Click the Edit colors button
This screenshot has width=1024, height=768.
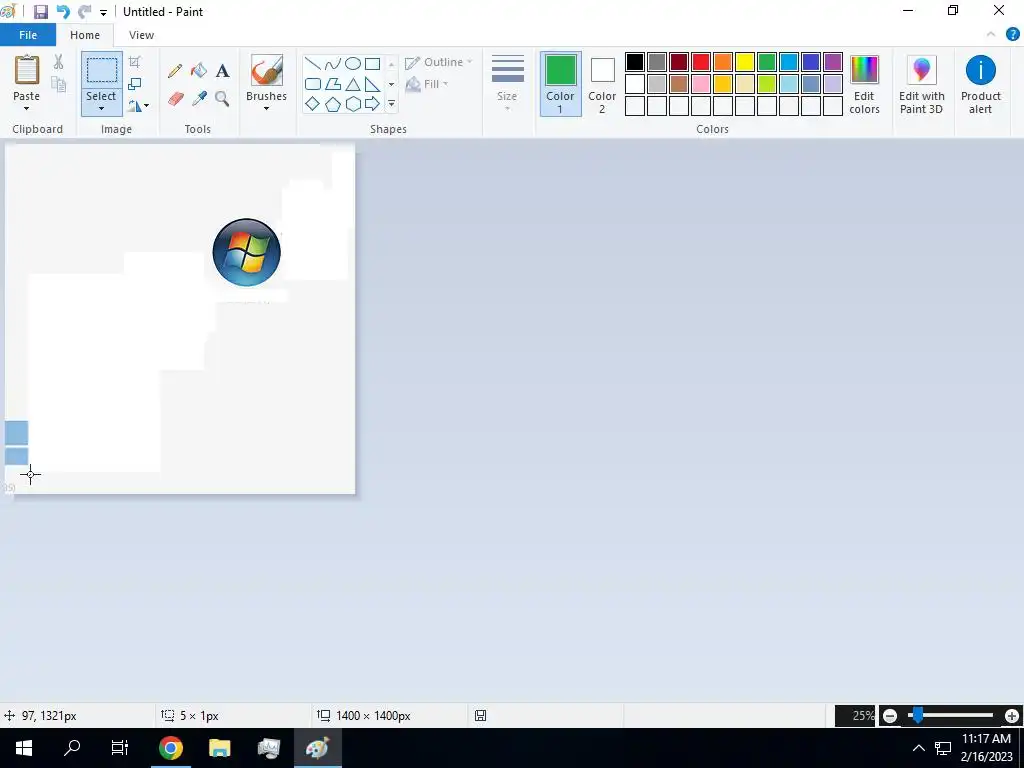(864, 84)
